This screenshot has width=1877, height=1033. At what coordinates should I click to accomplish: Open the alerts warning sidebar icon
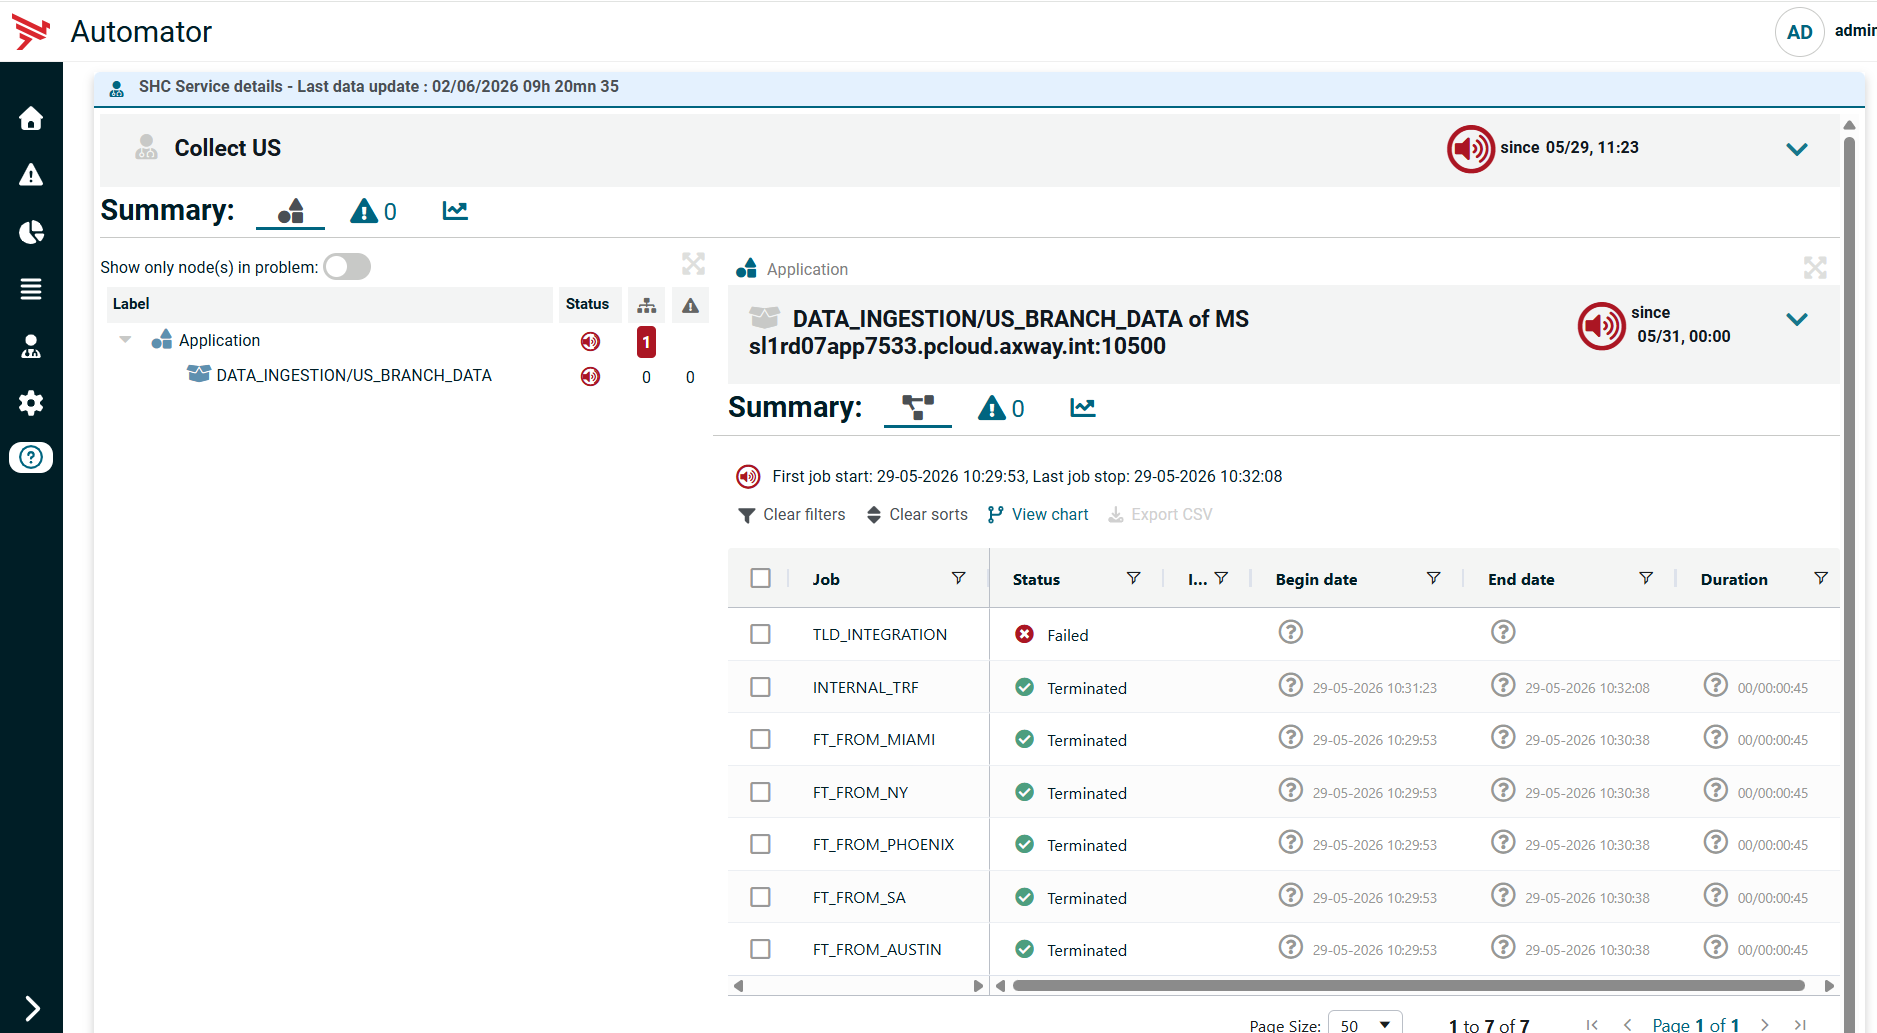point(31,175)
